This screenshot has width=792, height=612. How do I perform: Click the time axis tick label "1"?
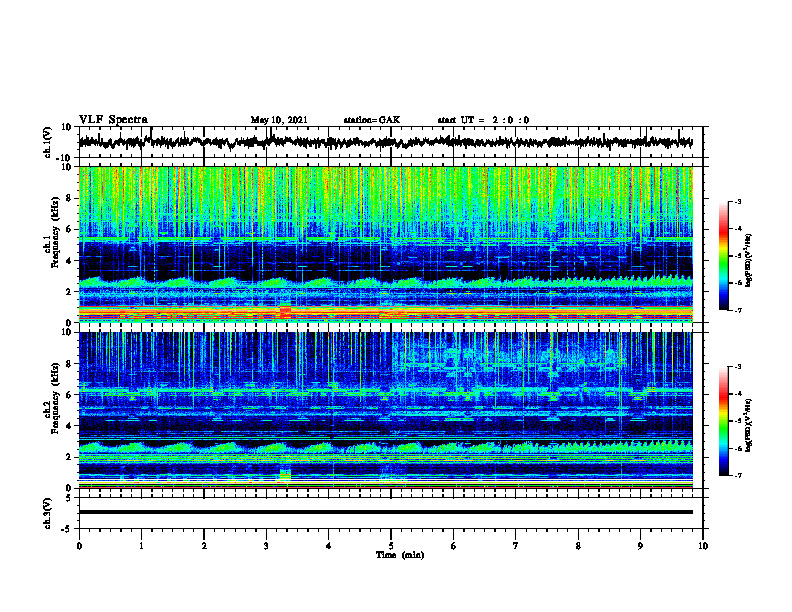(141, 546)
